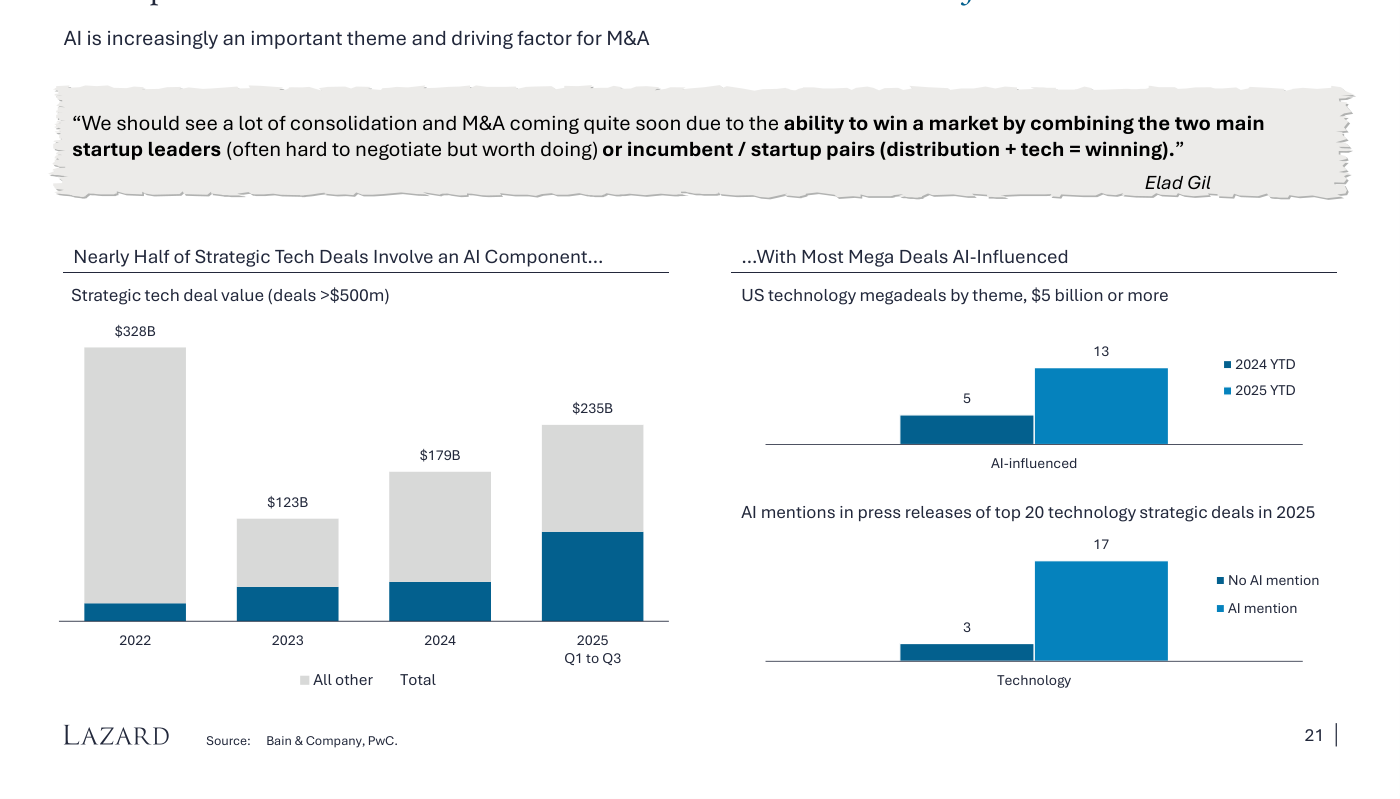Click the Technology bar labeled 17
The height and width of the screenshot is (799, 1400).
(x=1101, y=611)
